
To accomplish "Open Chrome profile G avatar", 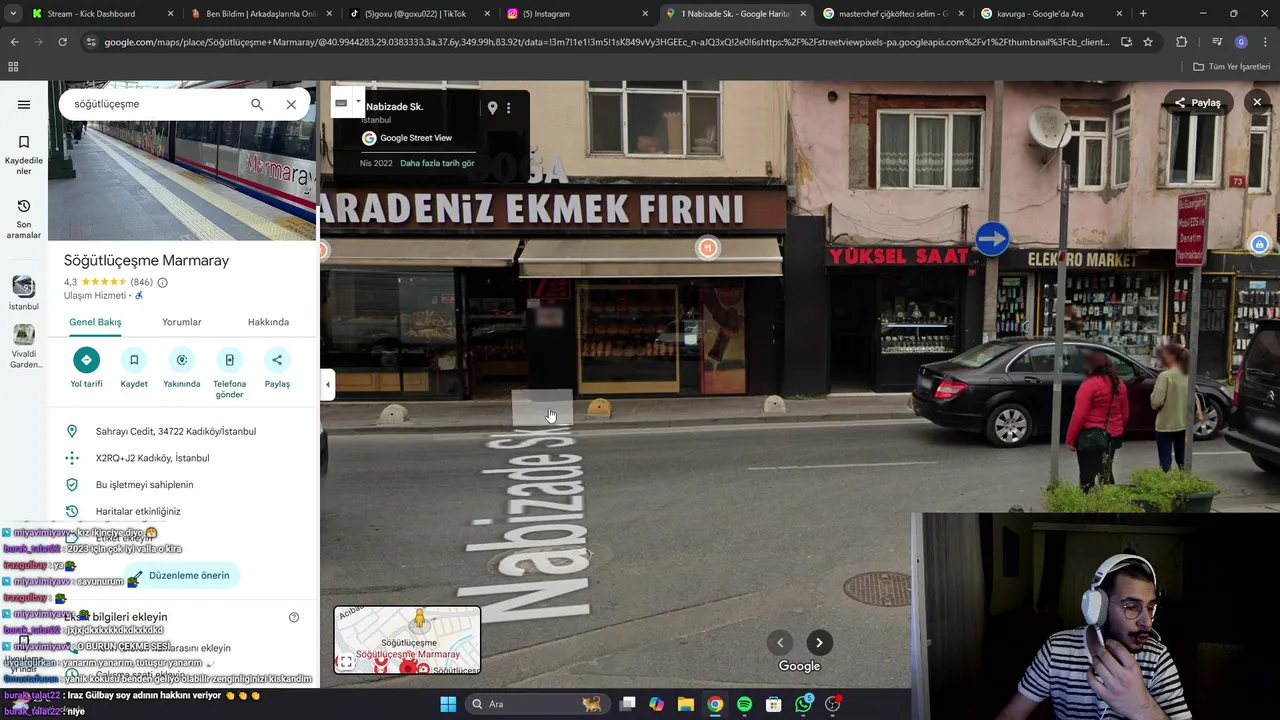I will pyautogui.click(x=1241, y=42).
